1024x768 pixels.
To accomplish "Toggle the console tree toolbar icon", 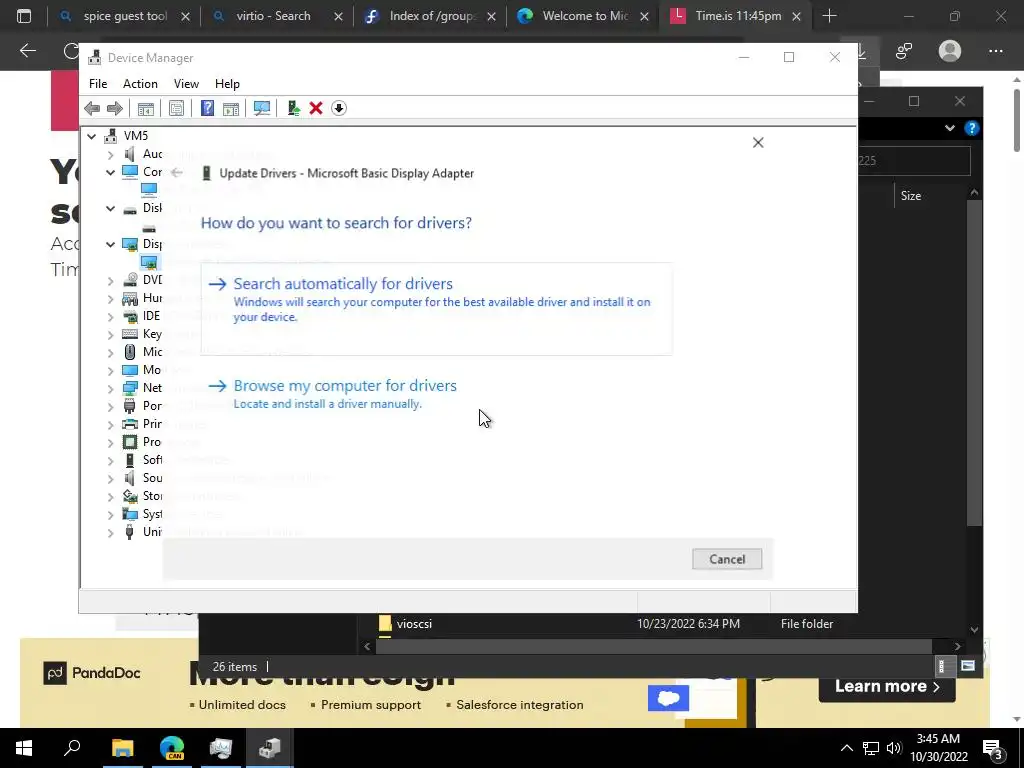I will [146, 108].
